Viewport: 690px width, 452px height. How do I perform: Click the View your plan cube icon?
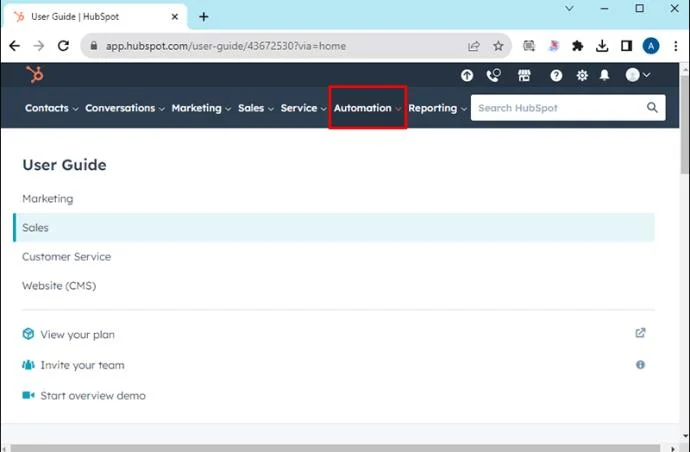(x=28, y=334)
